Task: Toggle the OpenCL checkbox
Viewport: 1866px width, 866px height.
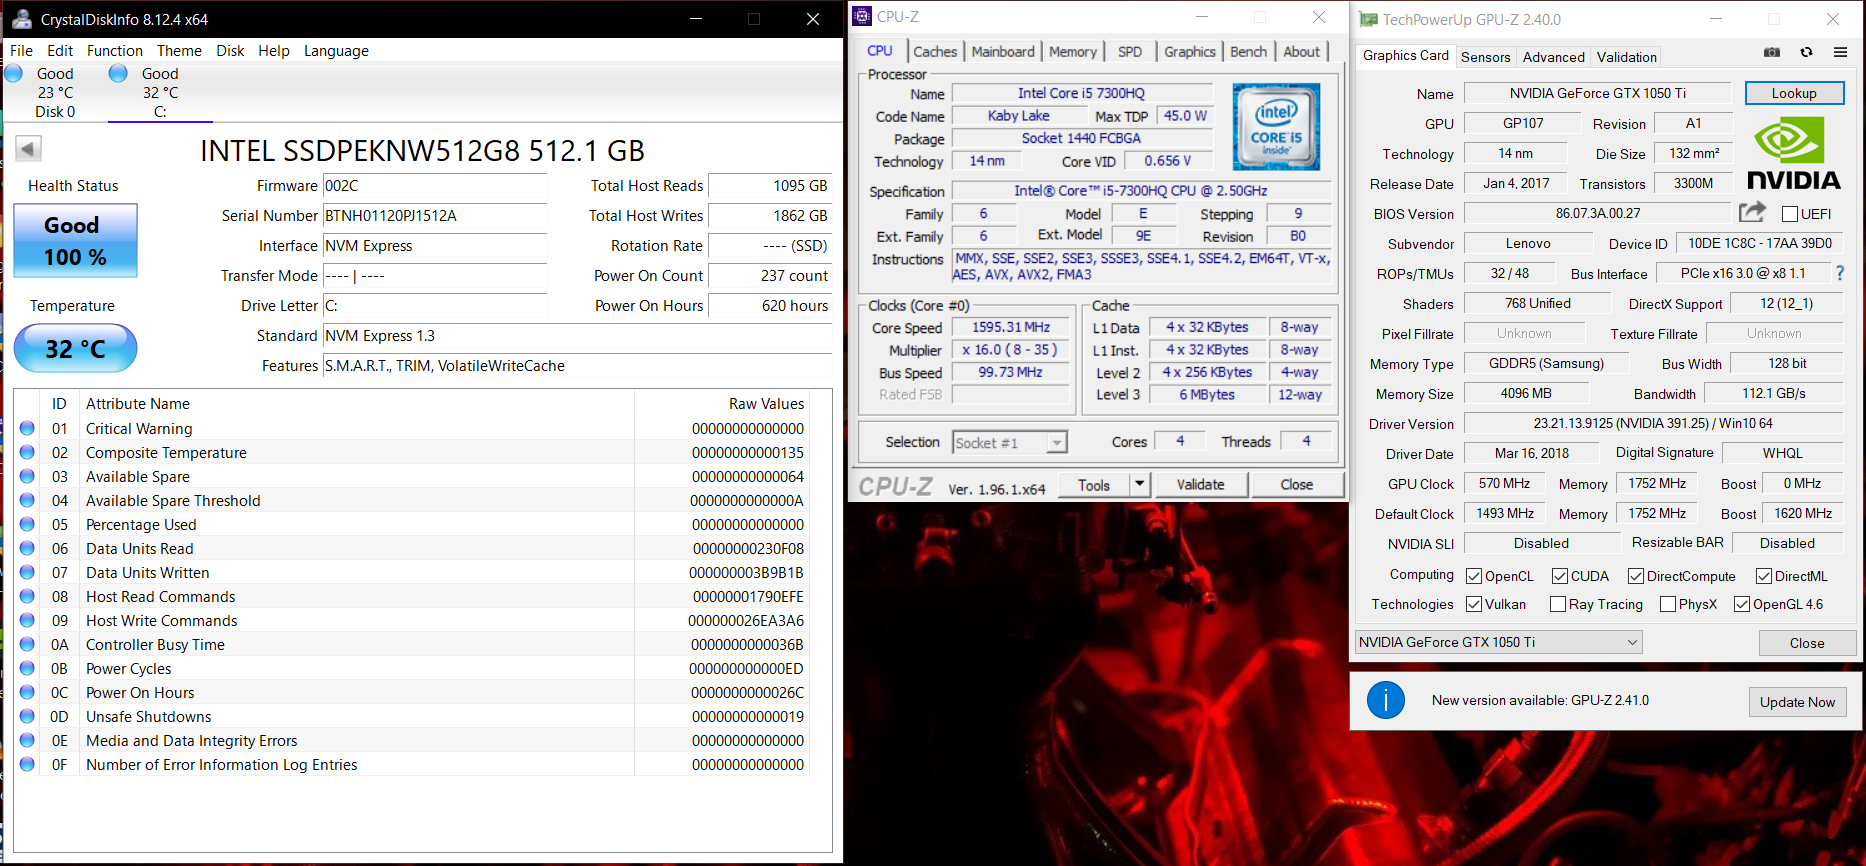Action: [1474, 576]
